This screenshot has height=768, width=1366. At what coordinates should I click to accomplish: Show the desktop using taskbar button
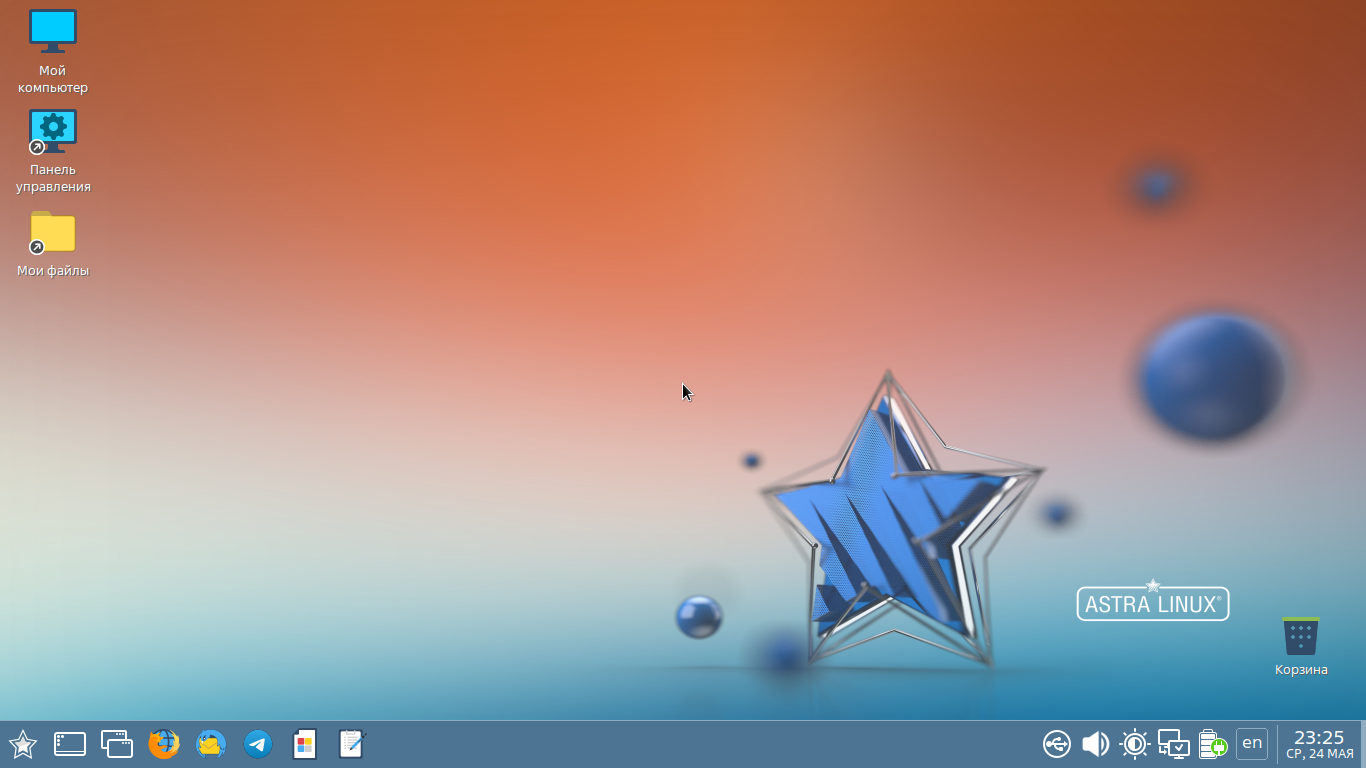point(68,744)
